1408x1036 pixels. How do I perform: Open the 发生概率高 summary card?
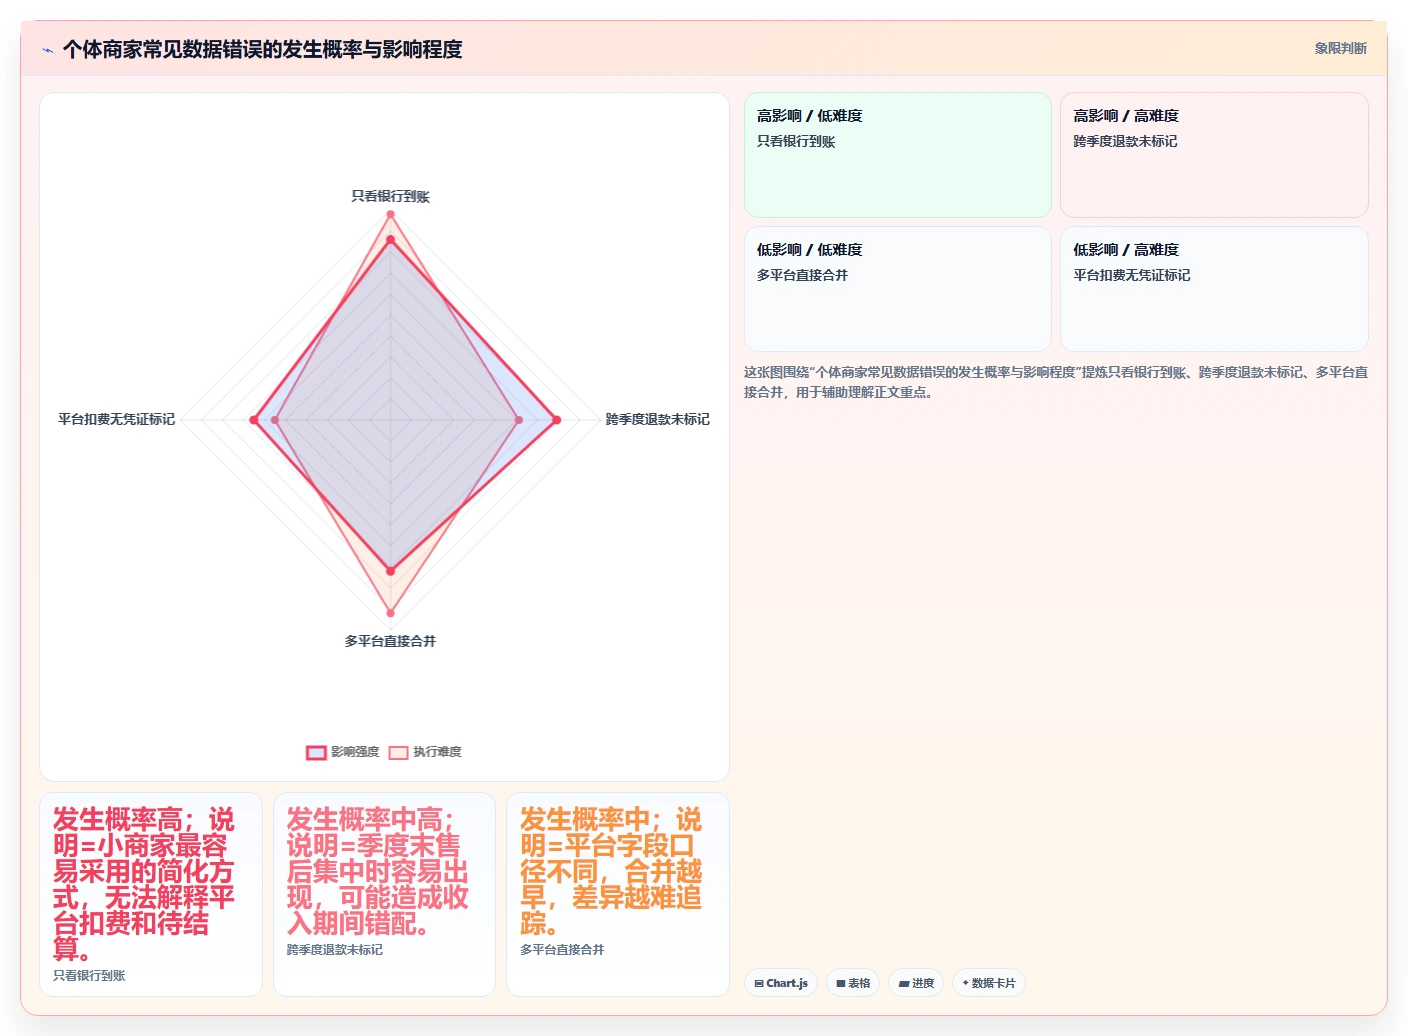pos(151,895)
